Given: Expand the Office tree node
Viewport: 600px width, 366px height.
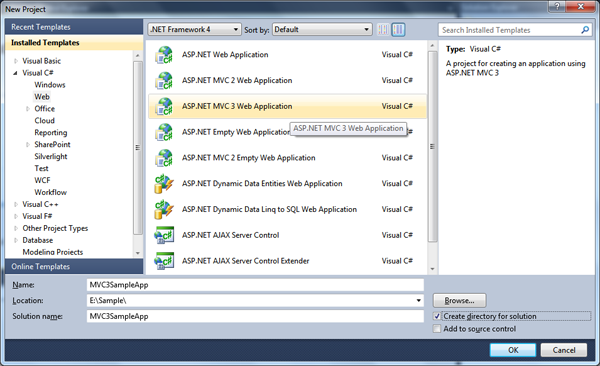Looking at the screenshot, I should (x=28, y=109).
